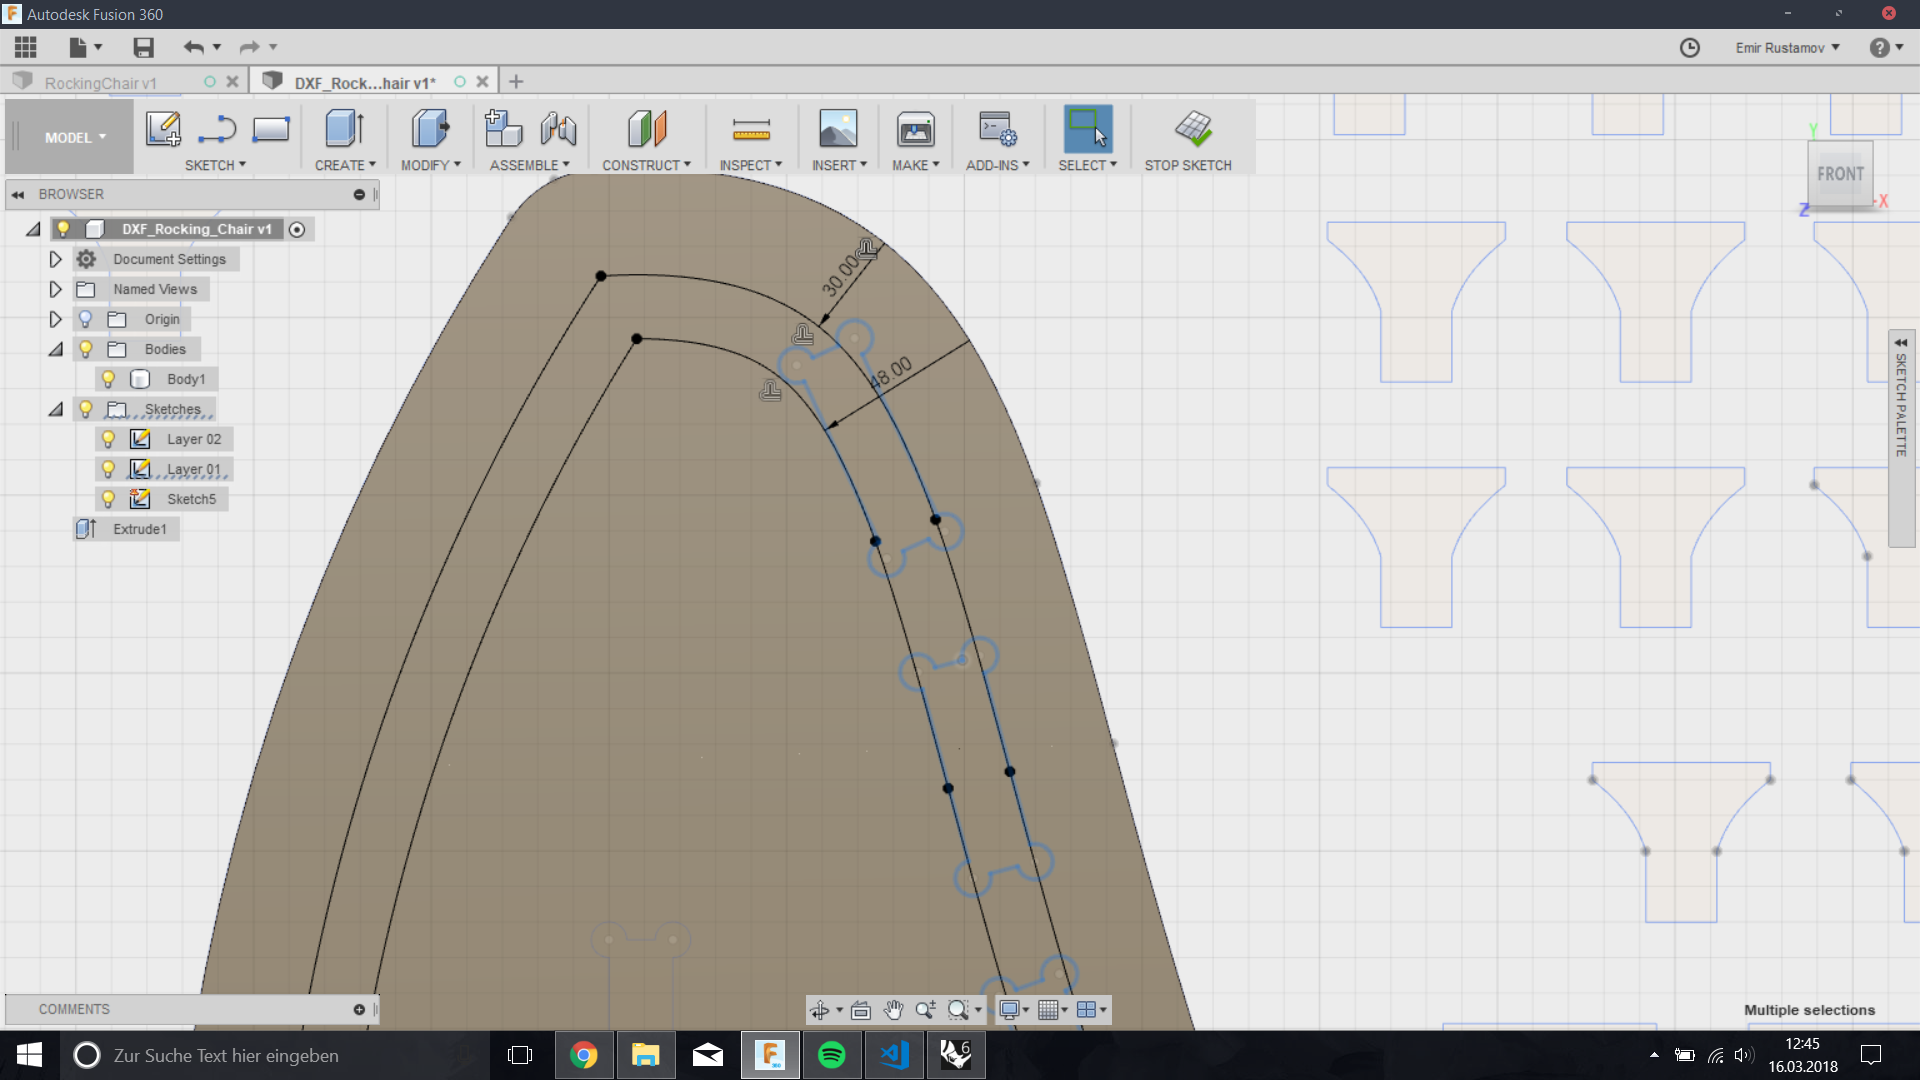Collapse the Sketches folder
The height and width of the screenshot is (1080, 1920).
click(56, 409)
